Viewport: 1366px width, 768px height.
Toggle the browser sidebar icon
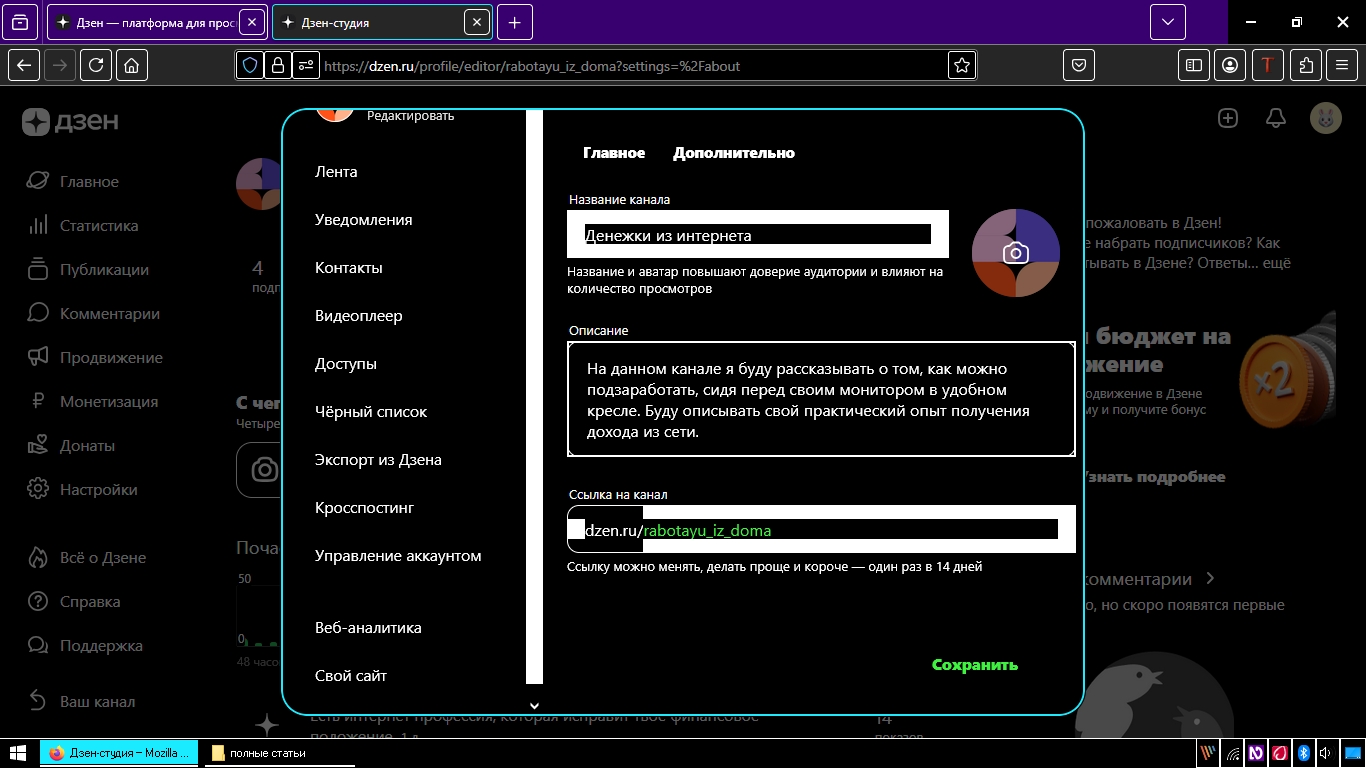click(x=1194, y=66)
